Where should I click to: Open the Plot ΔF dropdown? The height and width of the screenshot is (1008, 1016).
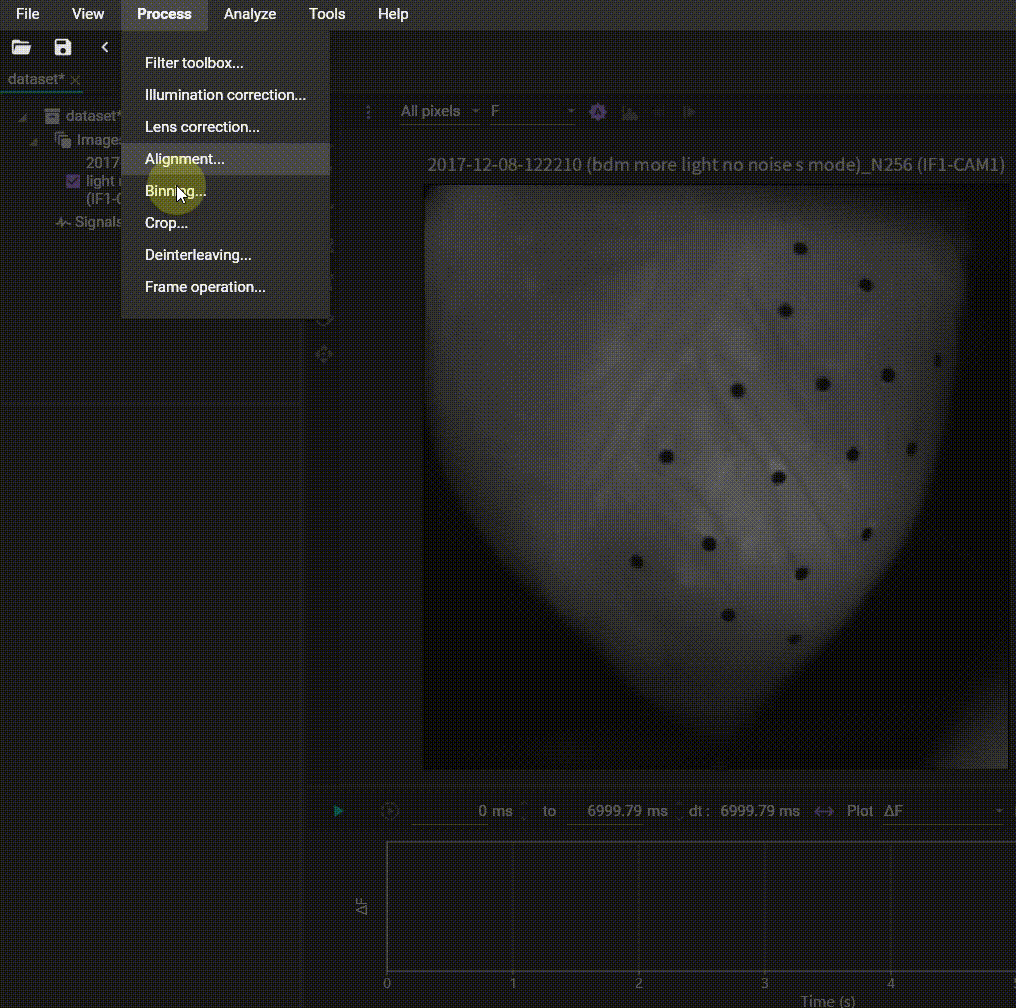pos(940,811)
